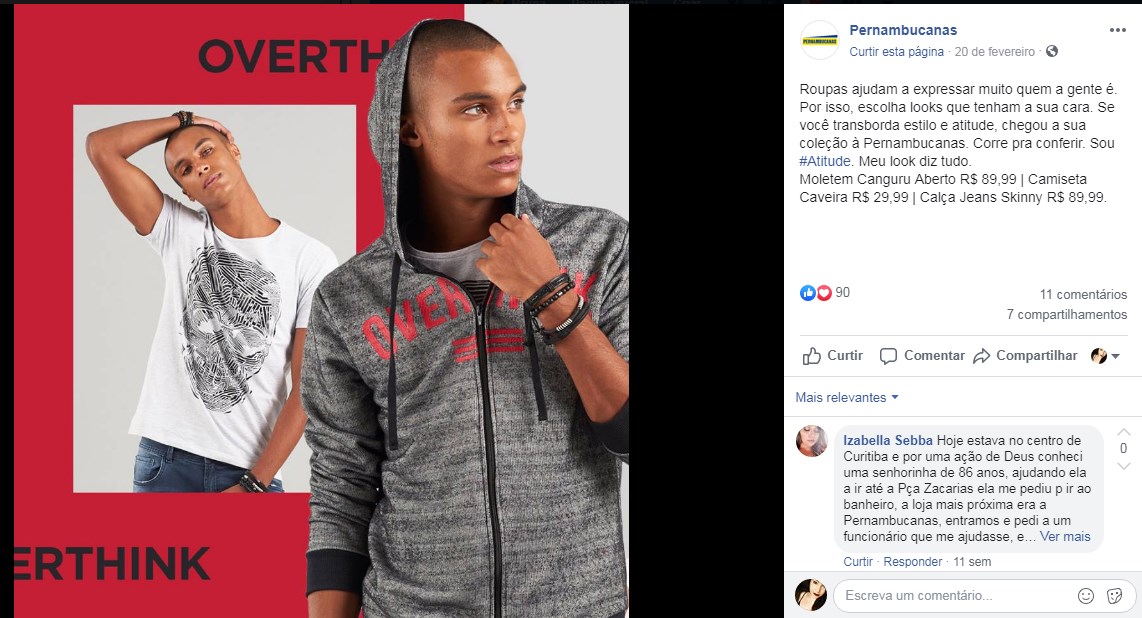Open the #Atitude hashtag link
This screenshot has width=1142, height=618.
(x=825, y=161)
